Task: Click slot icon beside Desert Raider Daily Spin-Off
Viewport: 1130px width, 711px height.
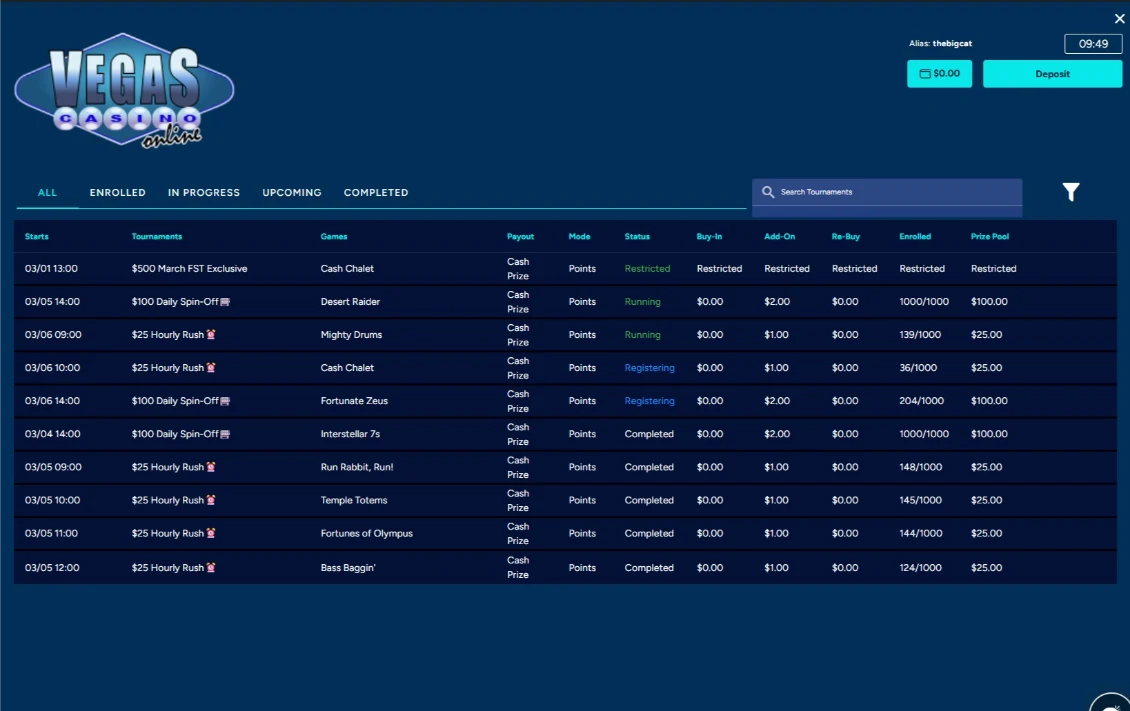Action: pyautogui.click(x=225, y=302)
